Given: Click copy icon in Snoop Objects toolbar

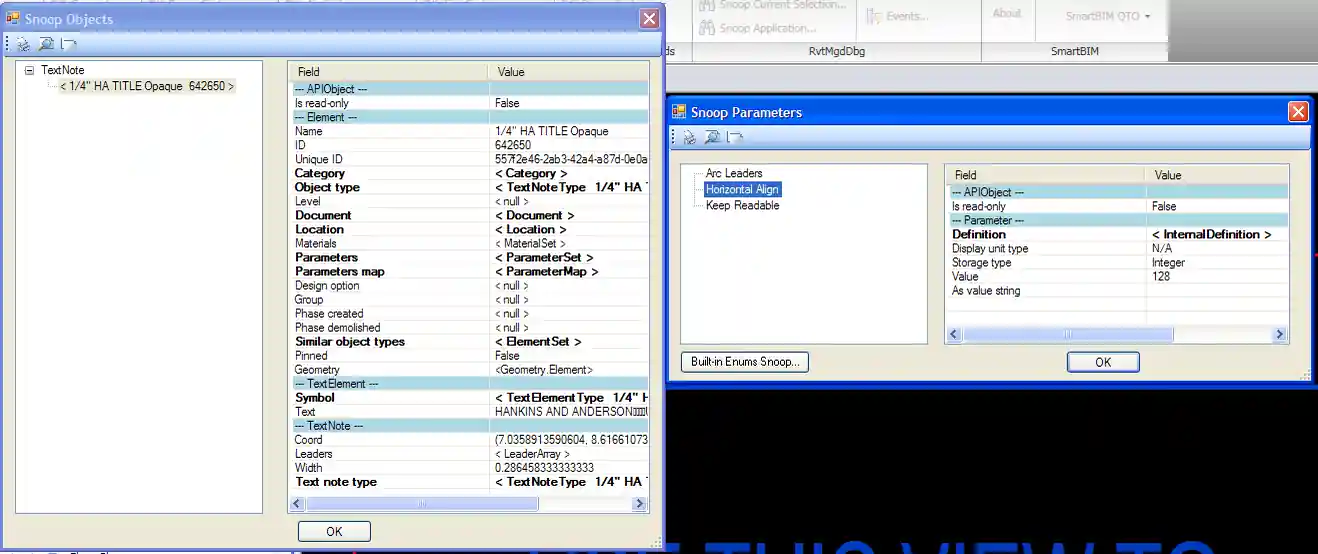Looking at the screenshot, I should pyautogui.click(x=68, y=44).
